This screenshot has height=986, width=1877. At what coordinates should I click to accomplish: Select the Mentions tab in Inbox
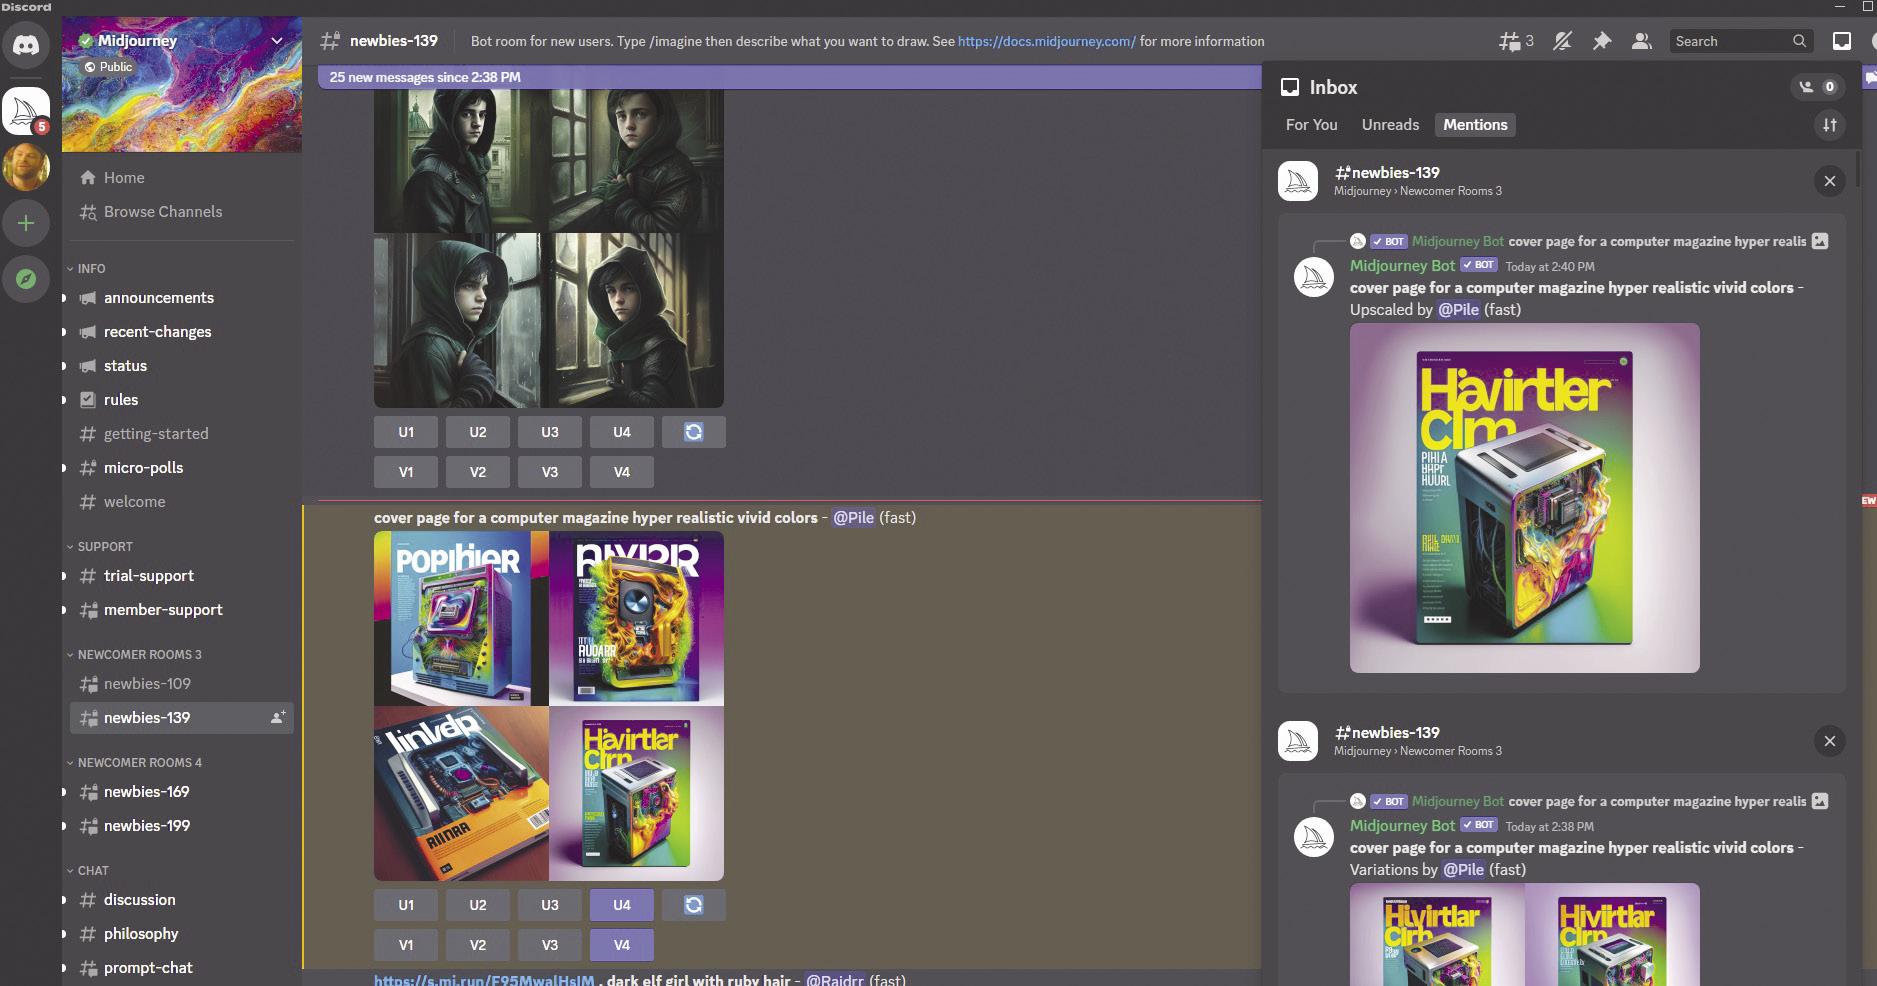pyautogui.click(x=1475, y=125)
